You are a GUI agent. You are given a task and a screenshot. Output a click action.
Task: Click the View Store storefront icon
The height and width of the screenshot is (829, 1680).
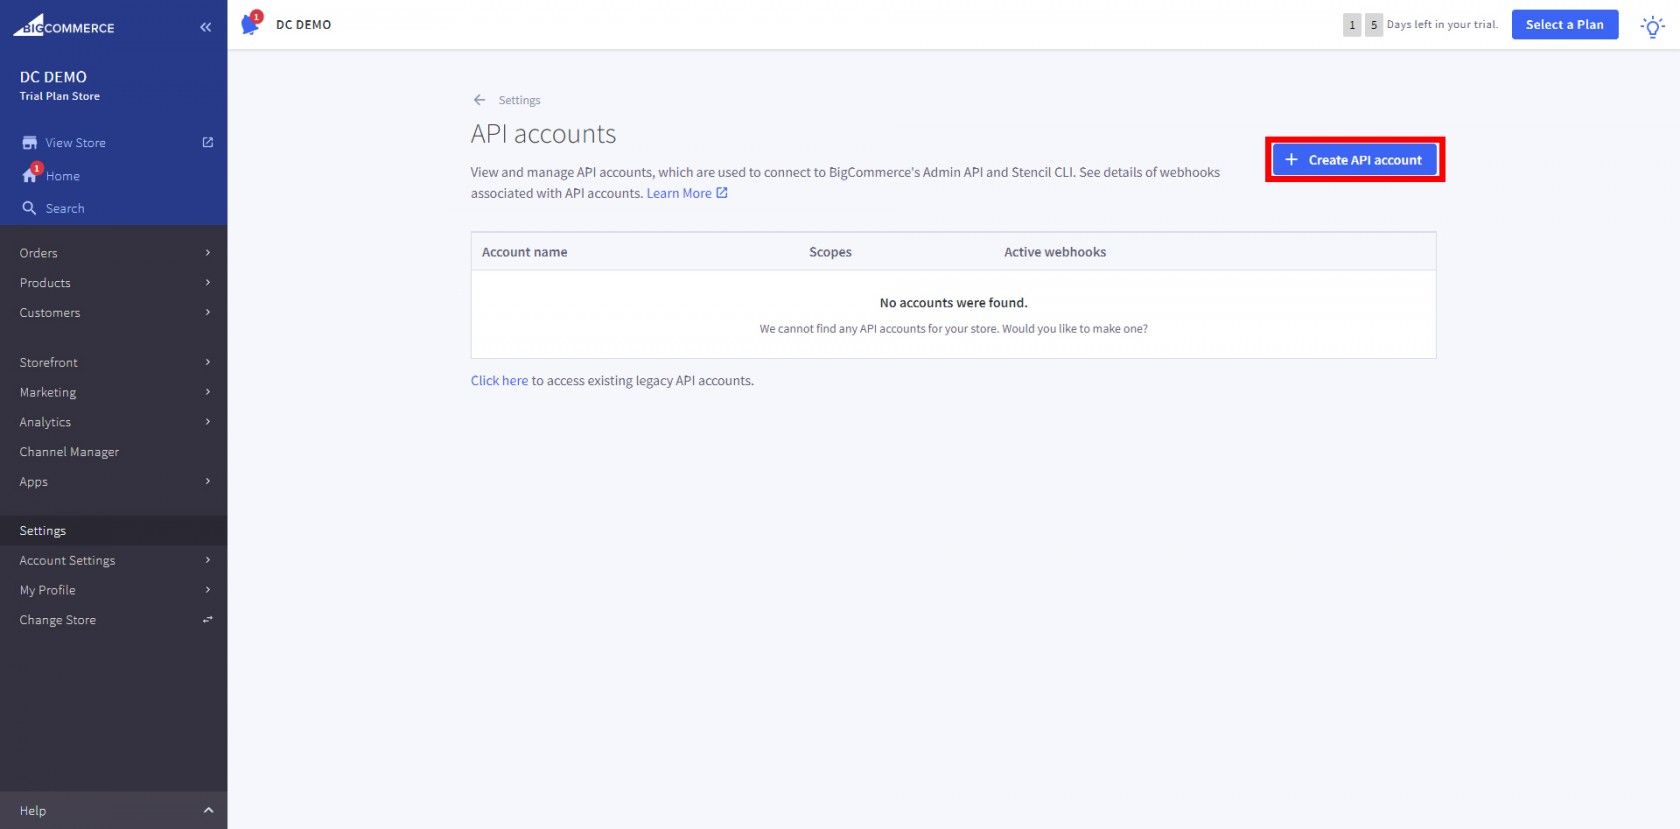[30, 143]
